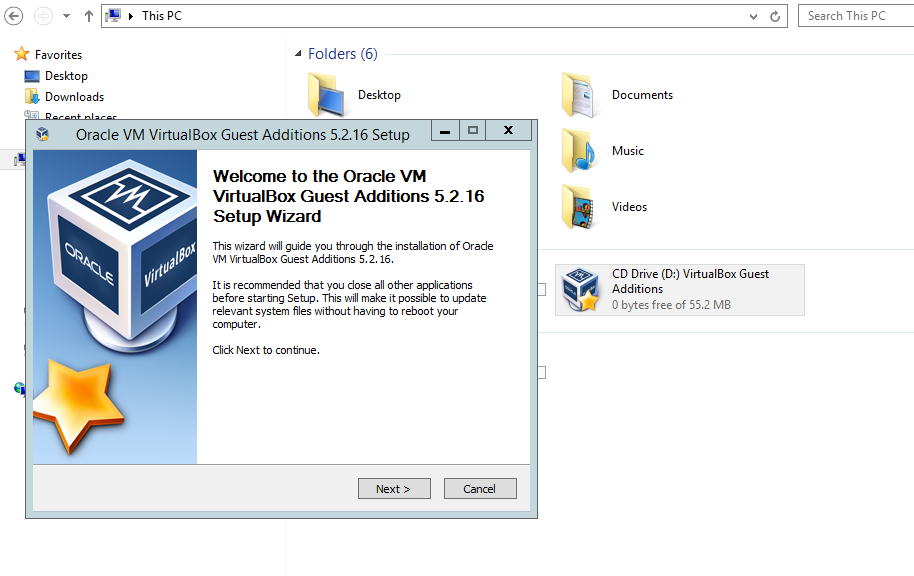Screen dimensions: 914x576
Task: Select the Desktop folder icon
Action: pyautogui.click(x=325, y=95)
